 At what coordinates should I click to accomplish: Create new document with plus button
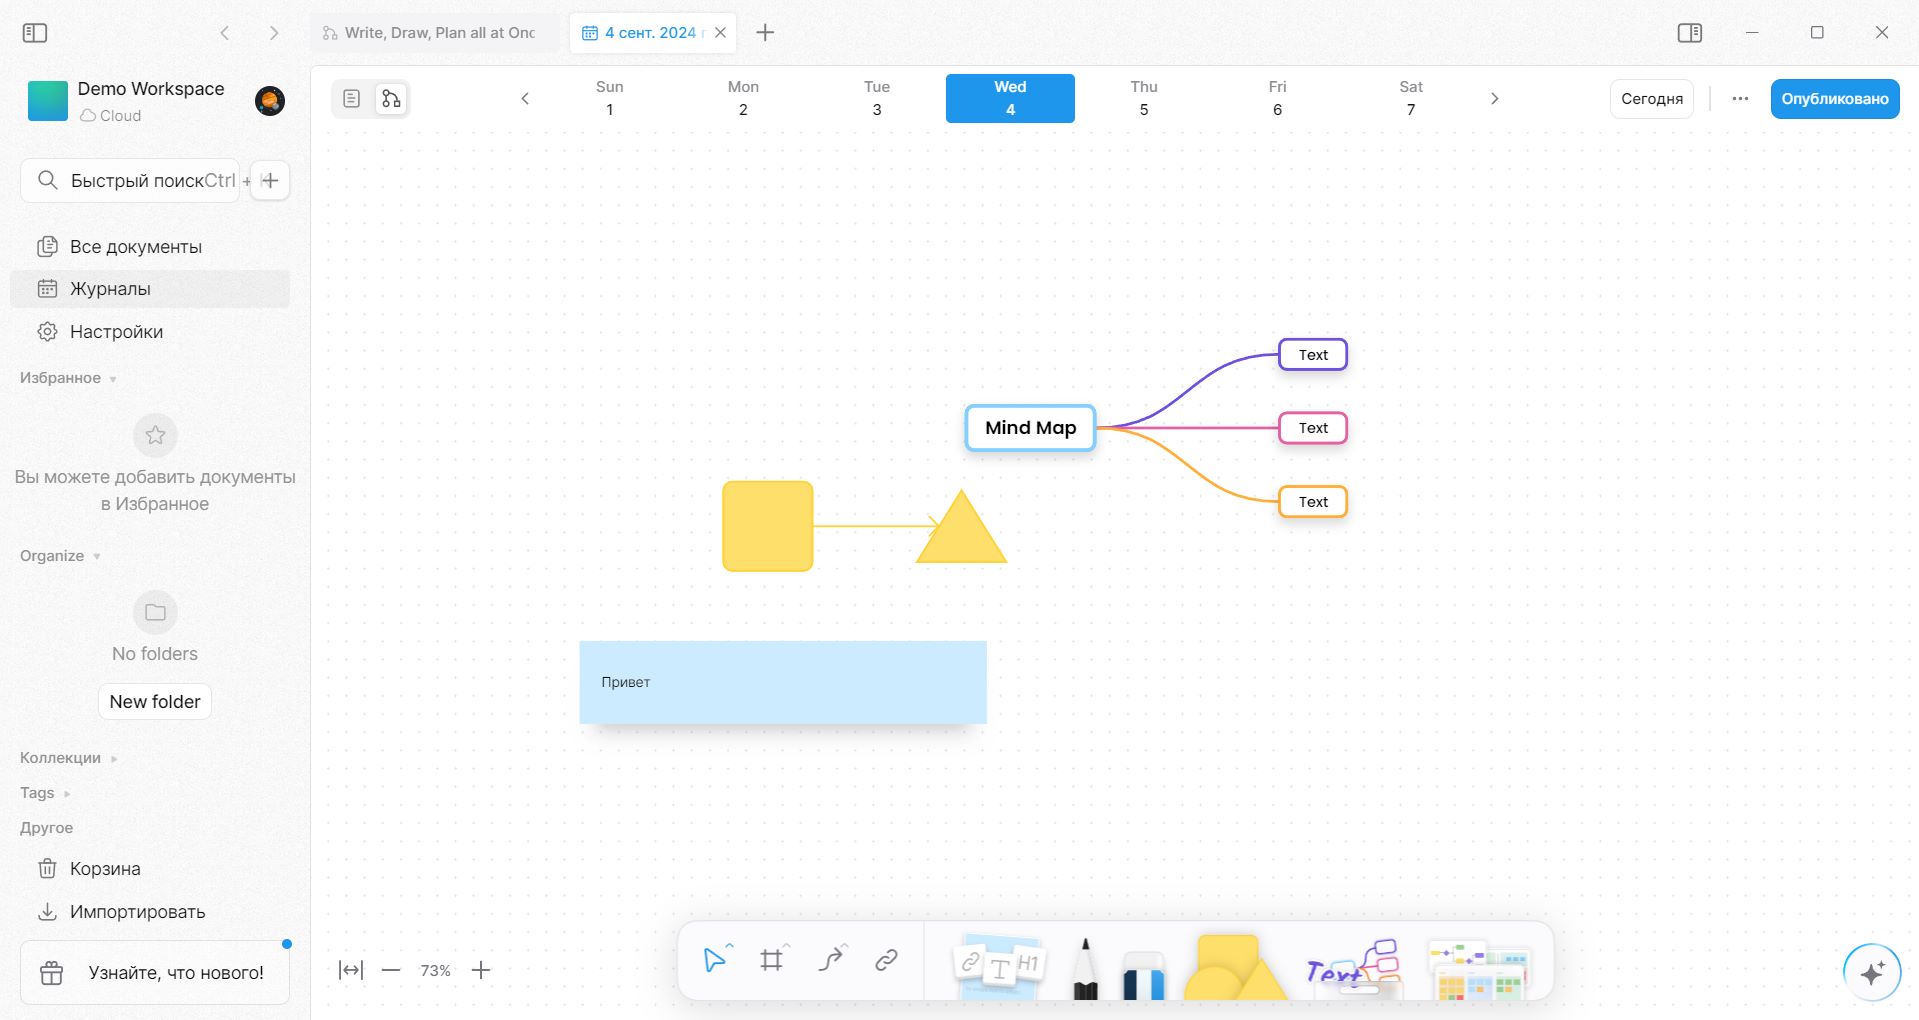point(270,181)
